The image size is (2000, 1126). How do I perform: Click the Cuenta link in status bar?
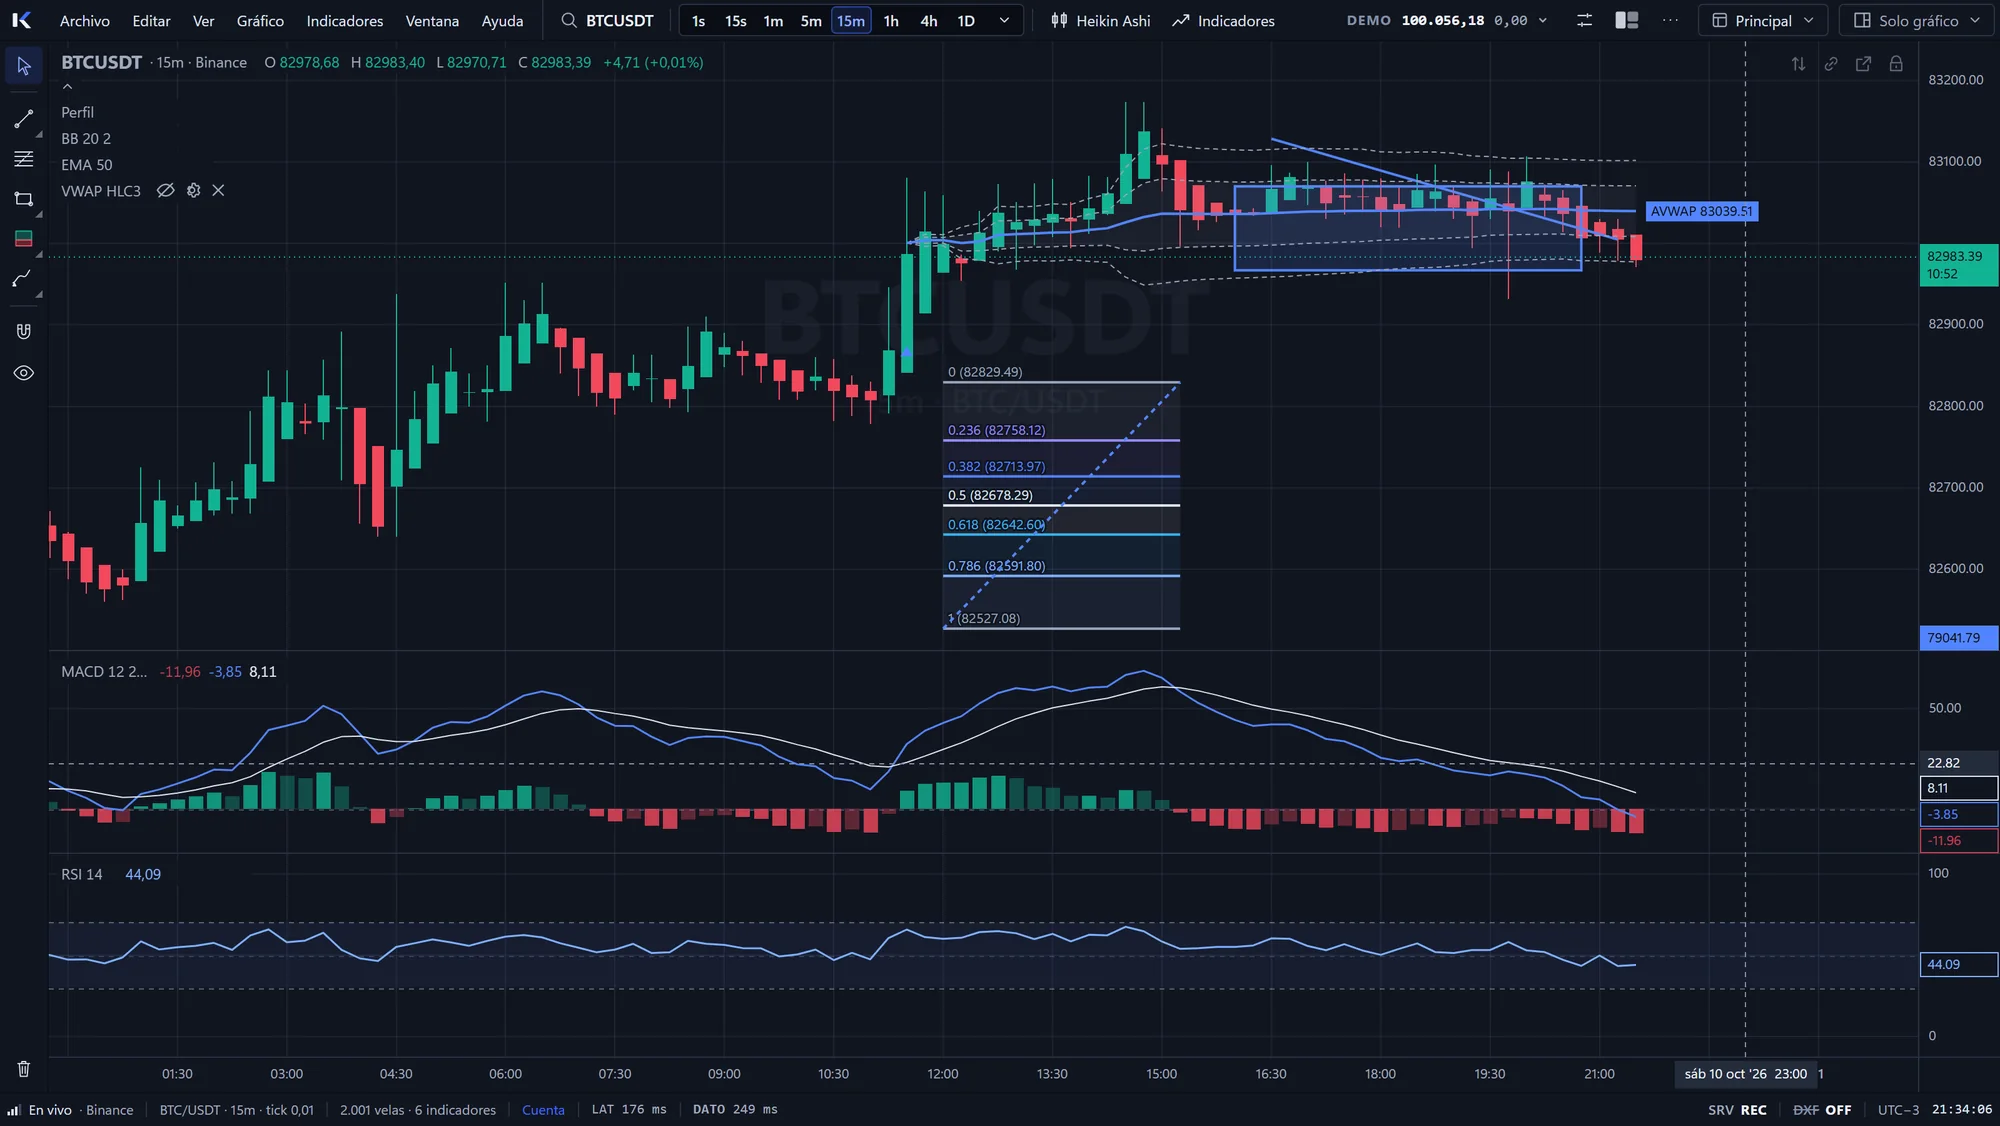coord(543,1110)
